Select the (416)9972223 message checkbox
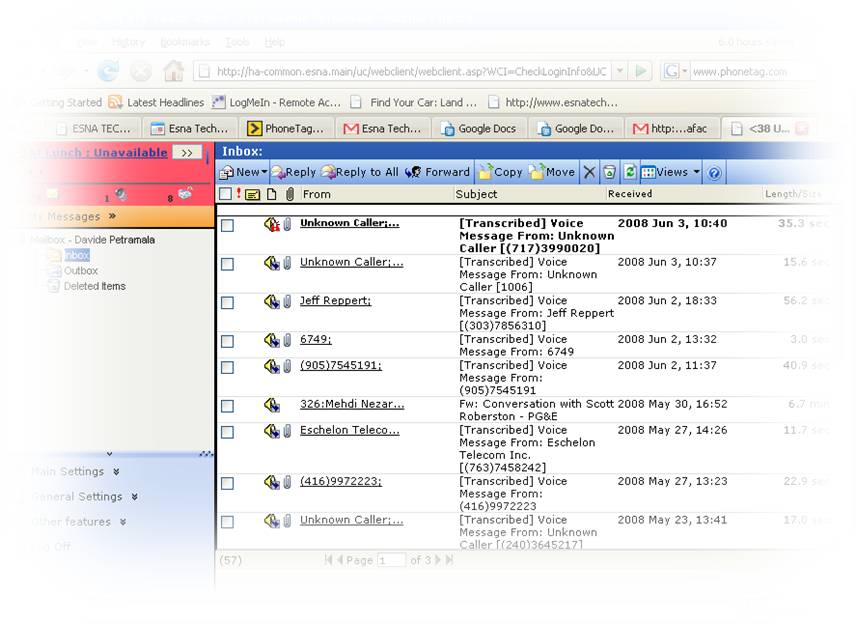857x625 pixels. (x=227, y=484)
